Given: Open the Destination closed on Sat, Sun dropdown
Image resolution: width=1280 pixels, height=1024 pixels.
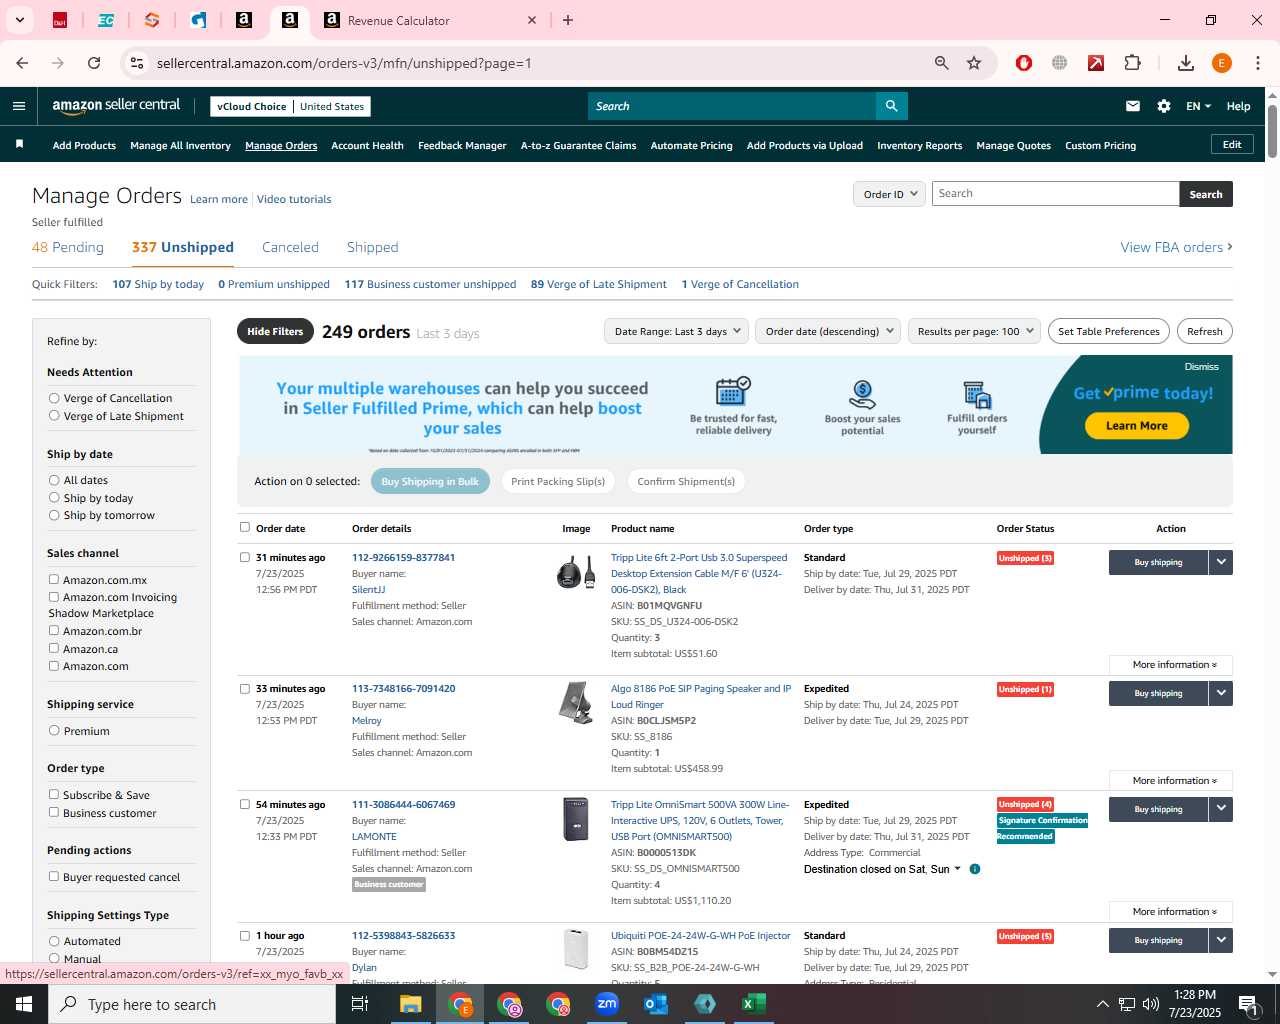Looking at the screenshot, I should pos(882,869).
